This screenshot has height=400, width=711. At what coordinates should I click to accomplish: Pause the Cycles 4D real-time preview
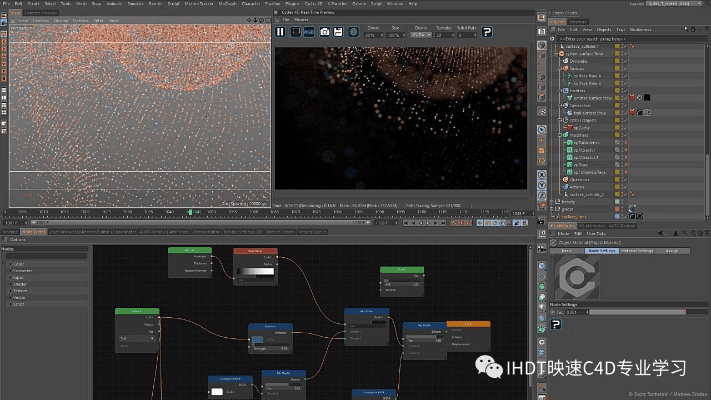281,32
